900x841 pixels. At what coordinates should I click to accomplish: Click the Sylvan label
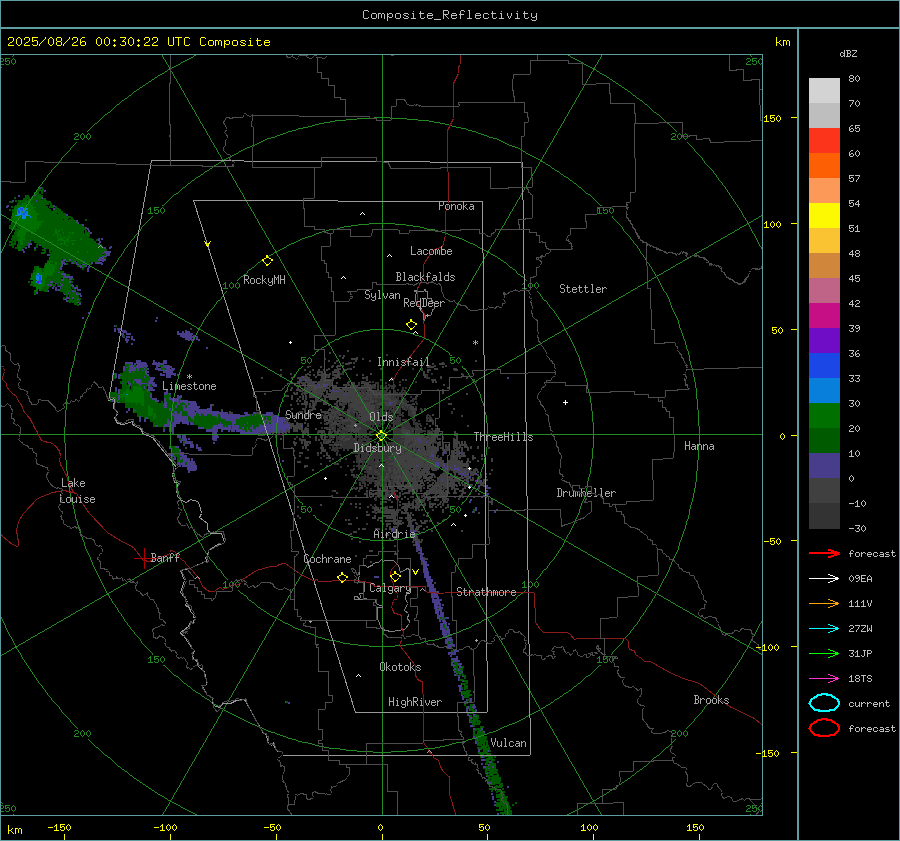[x=382, y=295]
